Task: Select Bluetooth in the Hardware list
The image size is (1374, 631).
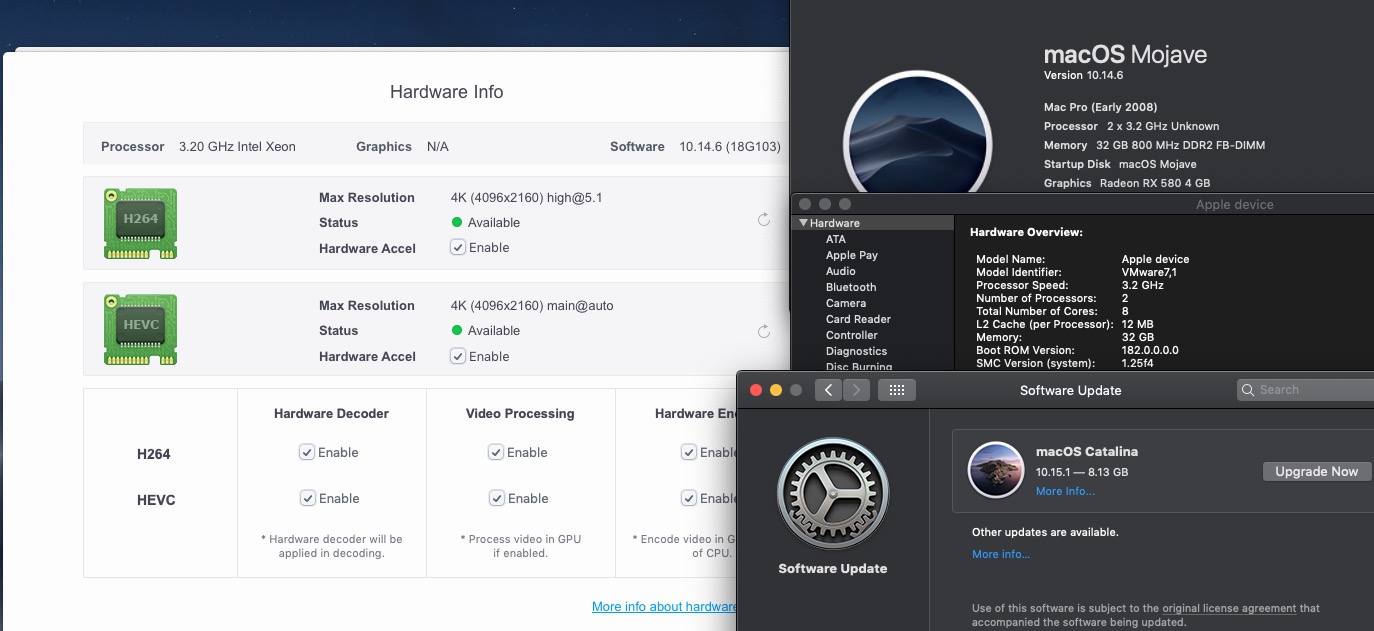Action: click(851, 287)
